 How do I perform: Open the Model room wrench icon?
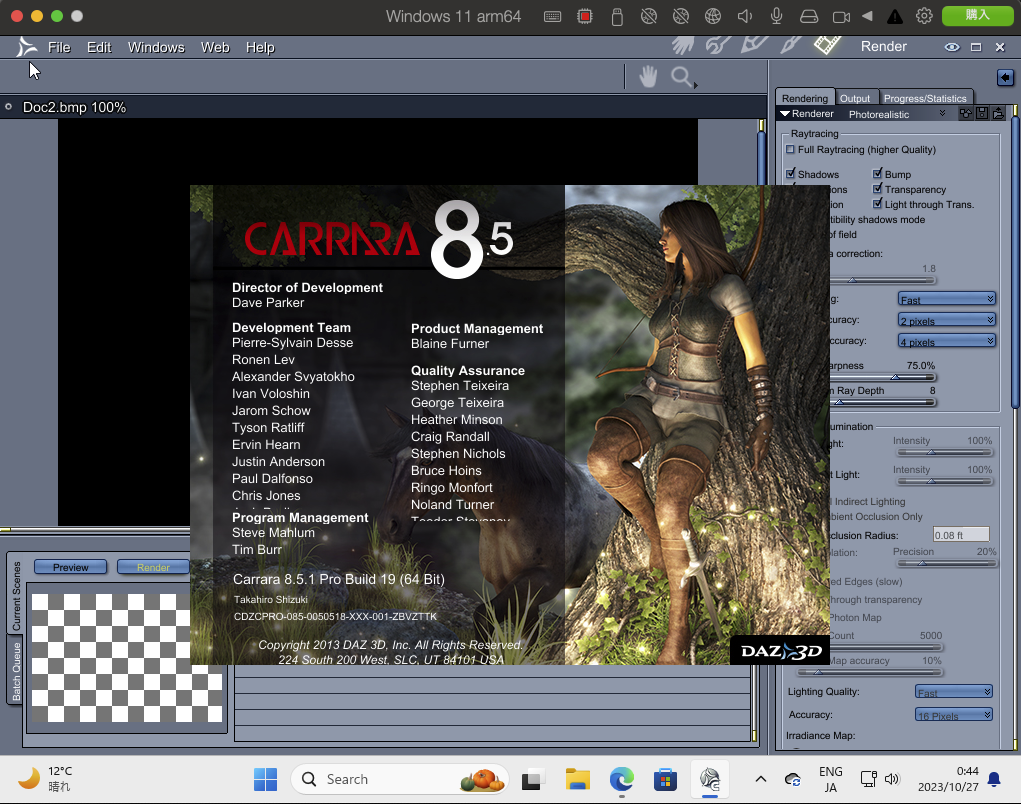click(x=719, y=45)
